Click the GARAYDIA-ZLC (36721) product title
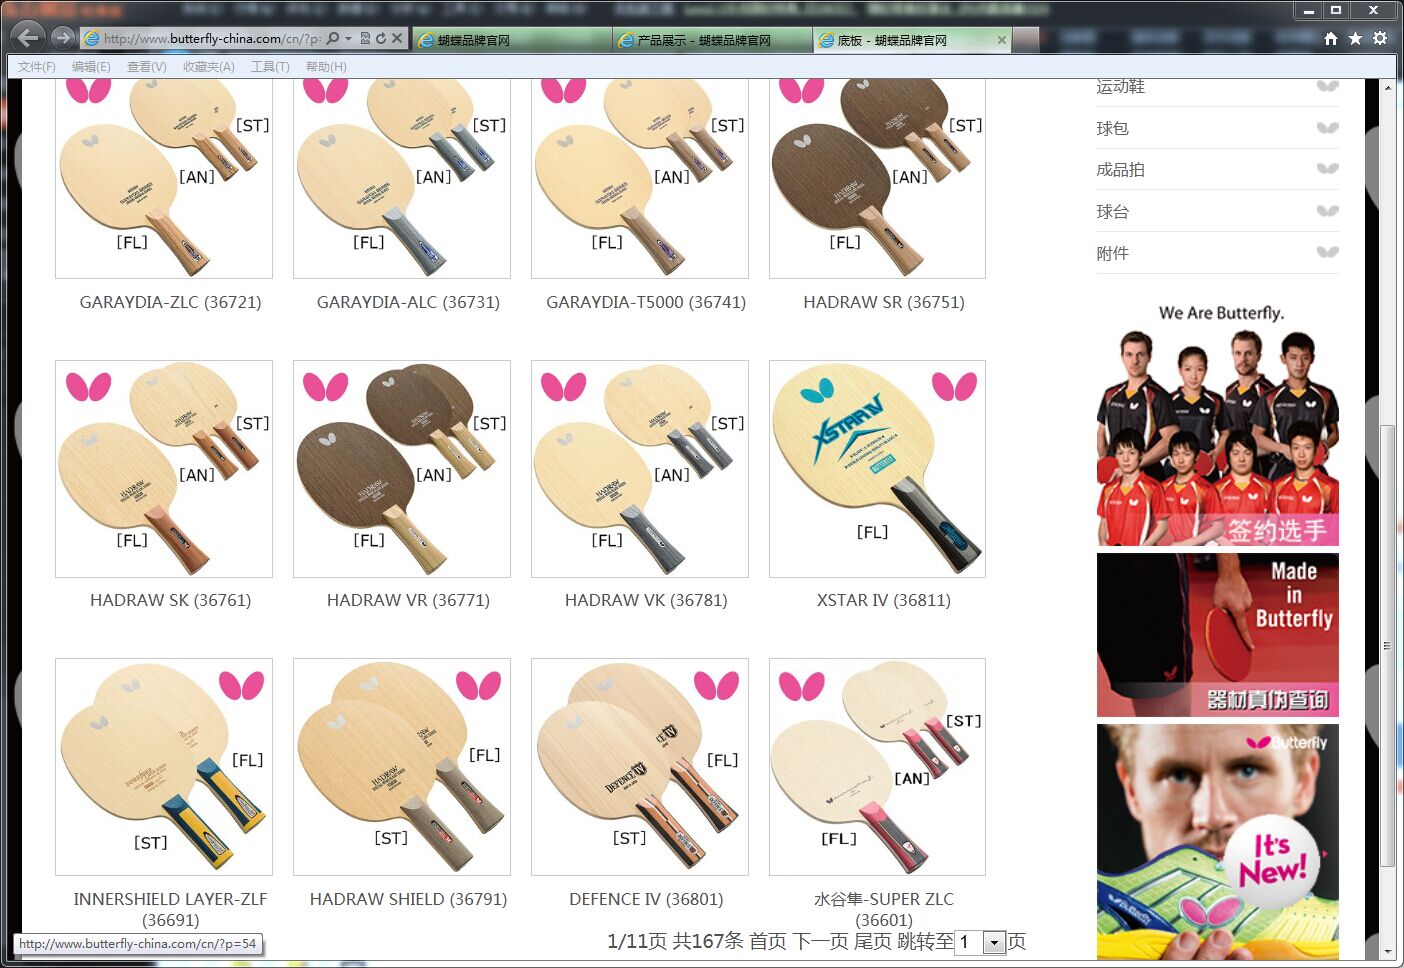 (170, 302)
